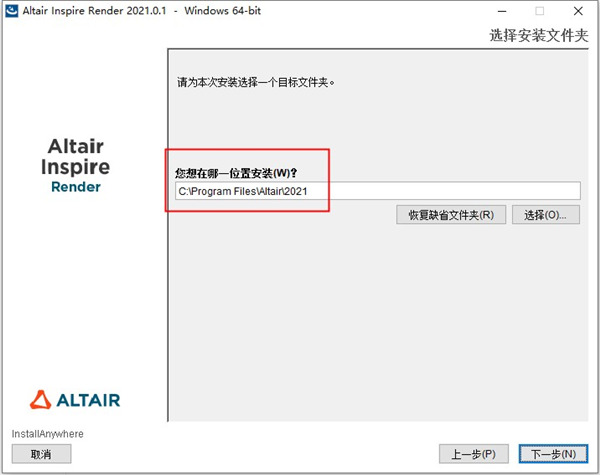Minimize the installer window
600x475 pixels.
[497, 11]
